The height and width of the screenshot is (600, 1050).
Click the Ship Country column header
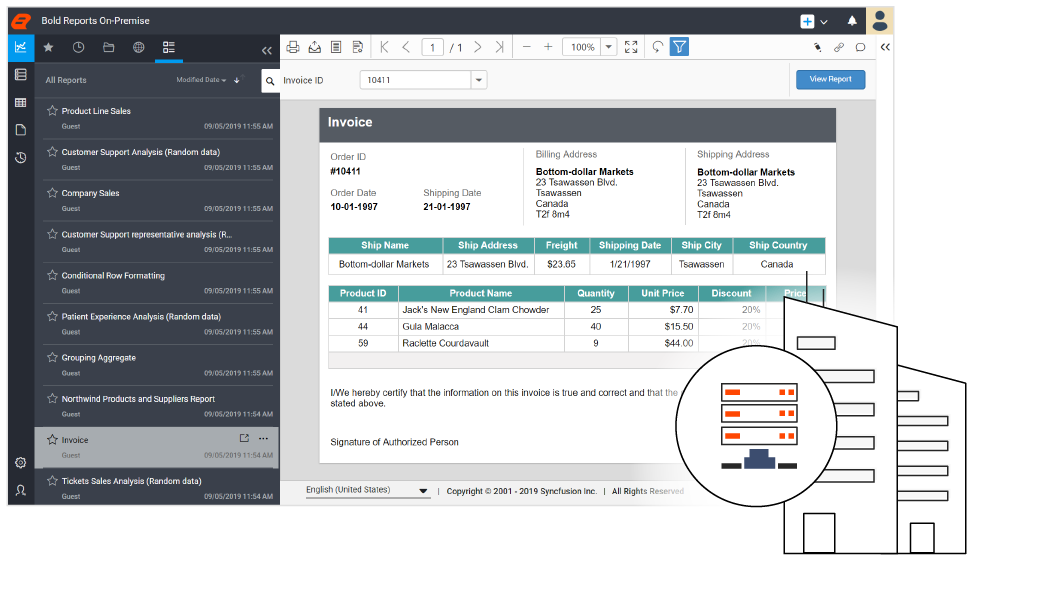(x=778, y=245)
